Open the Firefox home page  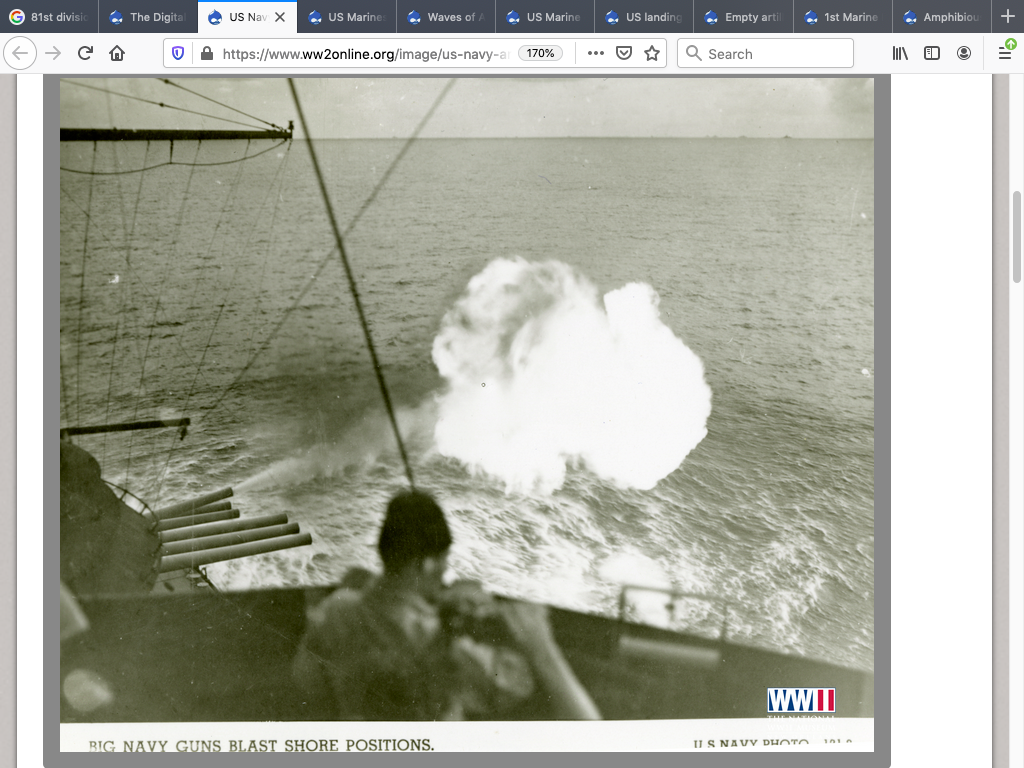(117, 53)
